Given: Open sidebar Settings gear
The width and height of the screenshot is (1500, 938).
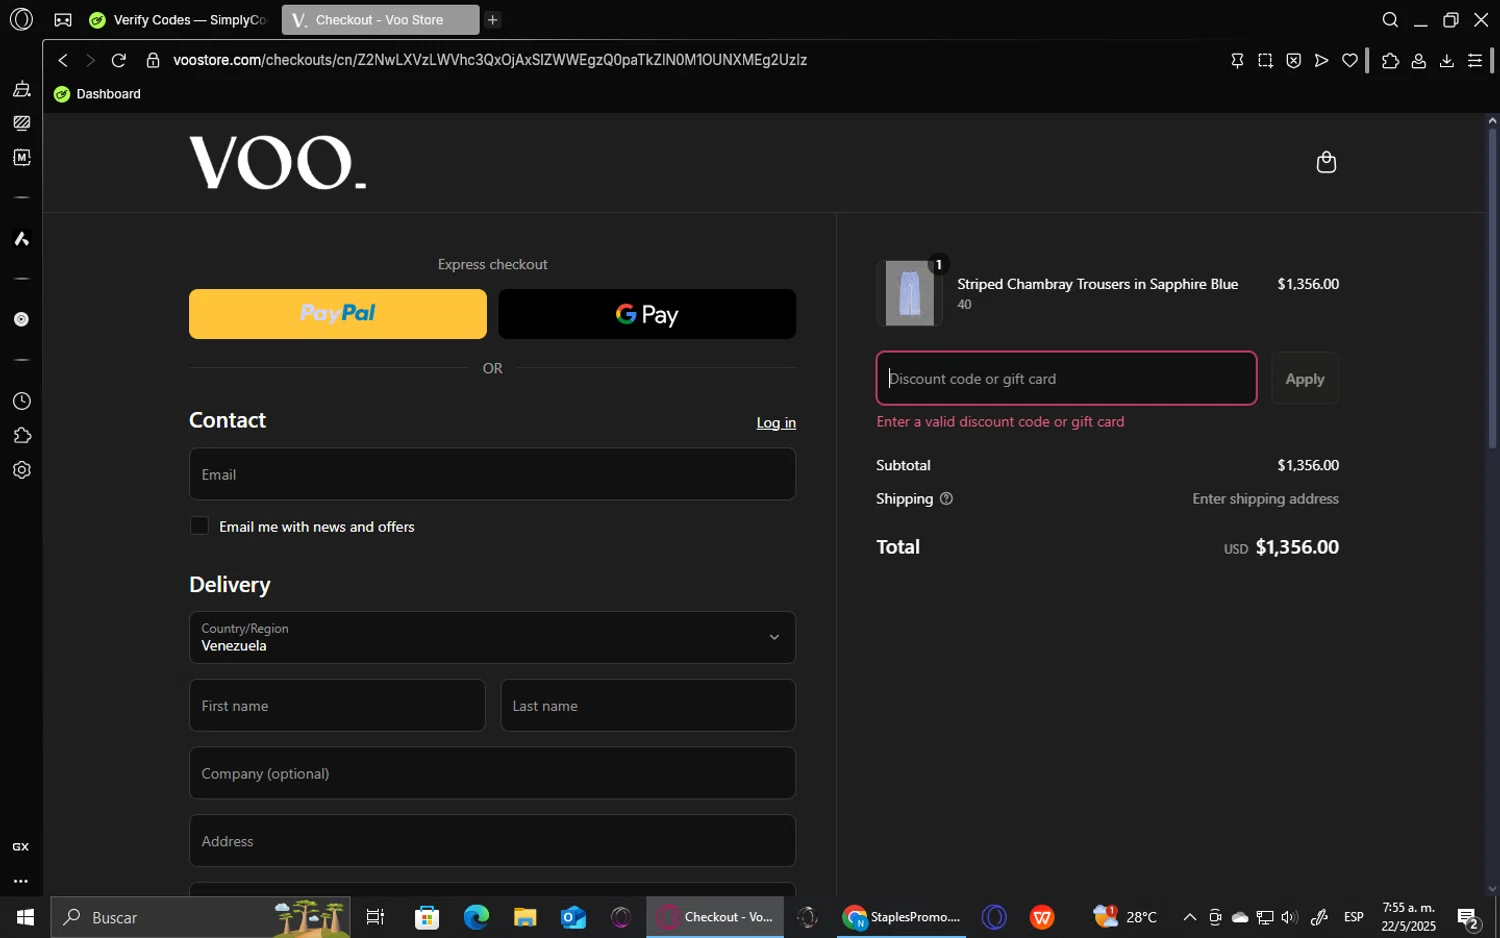Looking at the screenshot, I should (x=21, y=470).
